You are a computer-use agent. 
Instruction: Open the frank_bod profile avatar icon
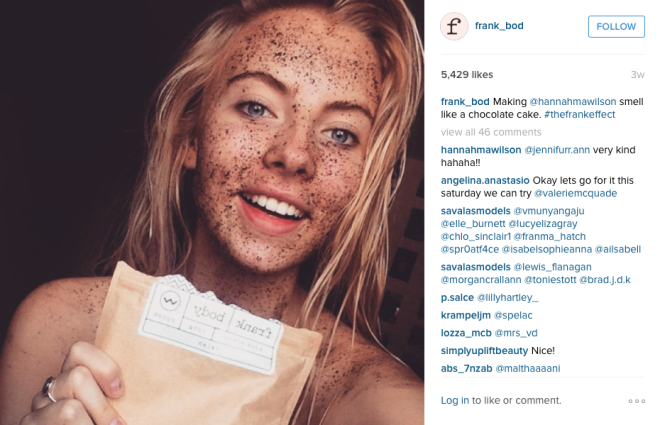click(x=454, y=27)
